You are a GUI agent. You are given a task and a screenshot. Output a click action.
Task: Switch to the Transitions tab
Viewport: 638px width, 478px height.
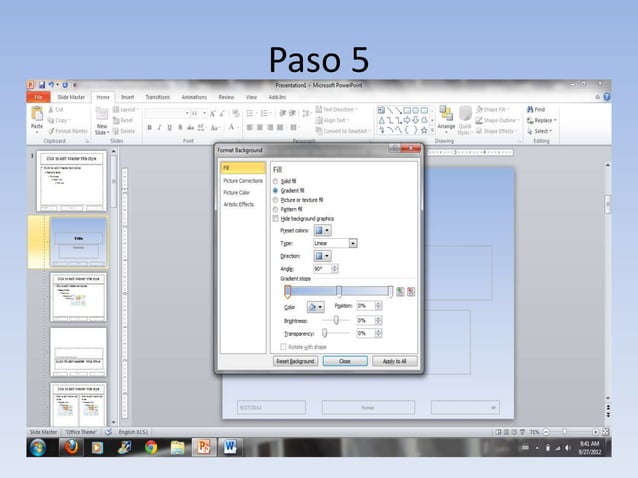click(x=158, y=97)
